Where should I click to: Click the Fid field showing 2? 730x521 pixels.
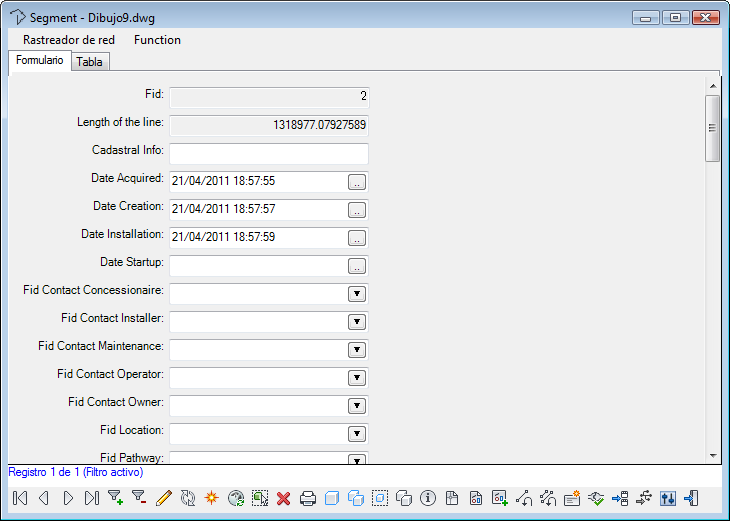269,97
